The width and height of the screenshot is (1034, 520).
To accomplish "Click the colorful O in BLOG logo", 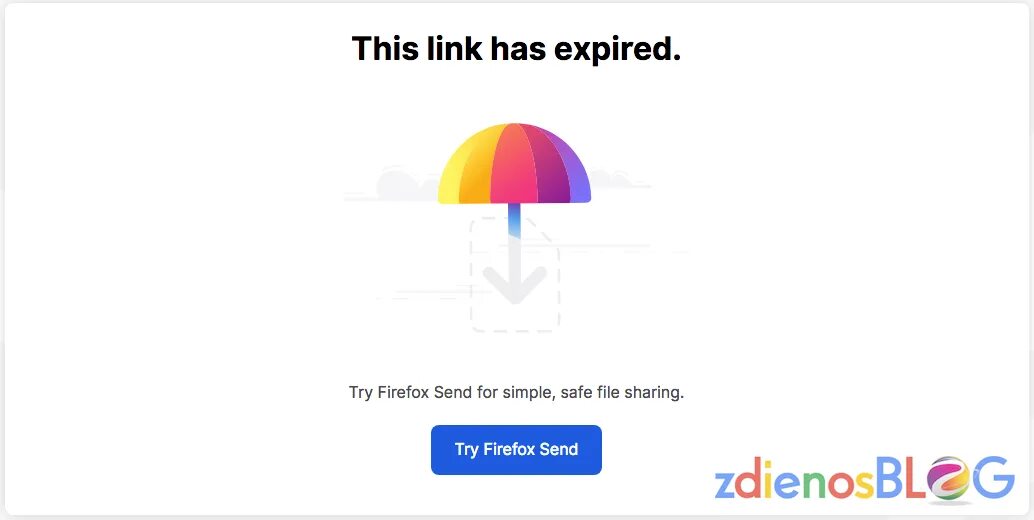I will click(x=948, y=481).
